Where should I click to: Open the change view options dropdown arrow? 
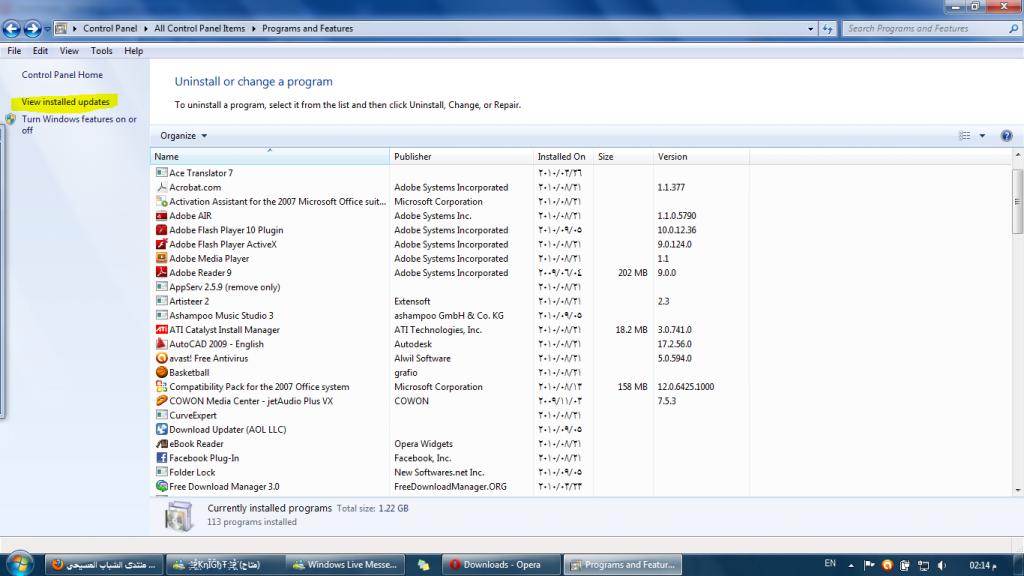(x=982, y=136)
